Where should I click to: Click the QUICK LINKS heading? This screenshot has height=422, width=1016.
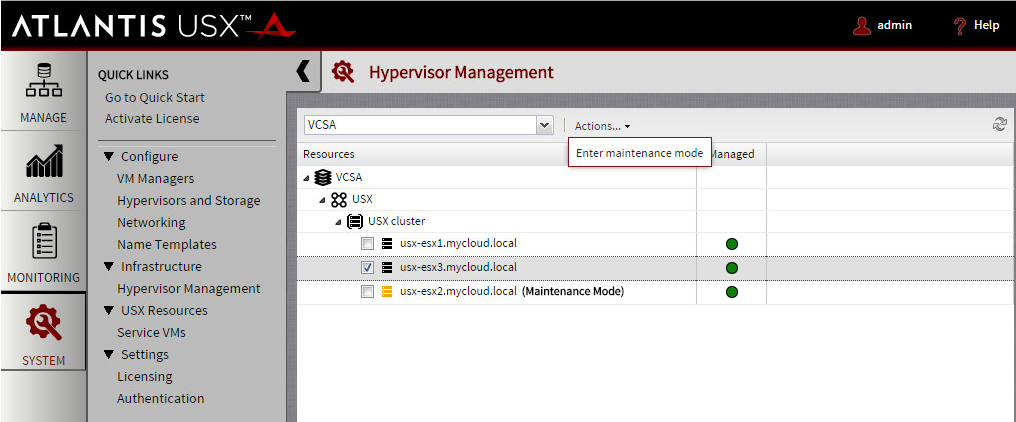(133, 75)
